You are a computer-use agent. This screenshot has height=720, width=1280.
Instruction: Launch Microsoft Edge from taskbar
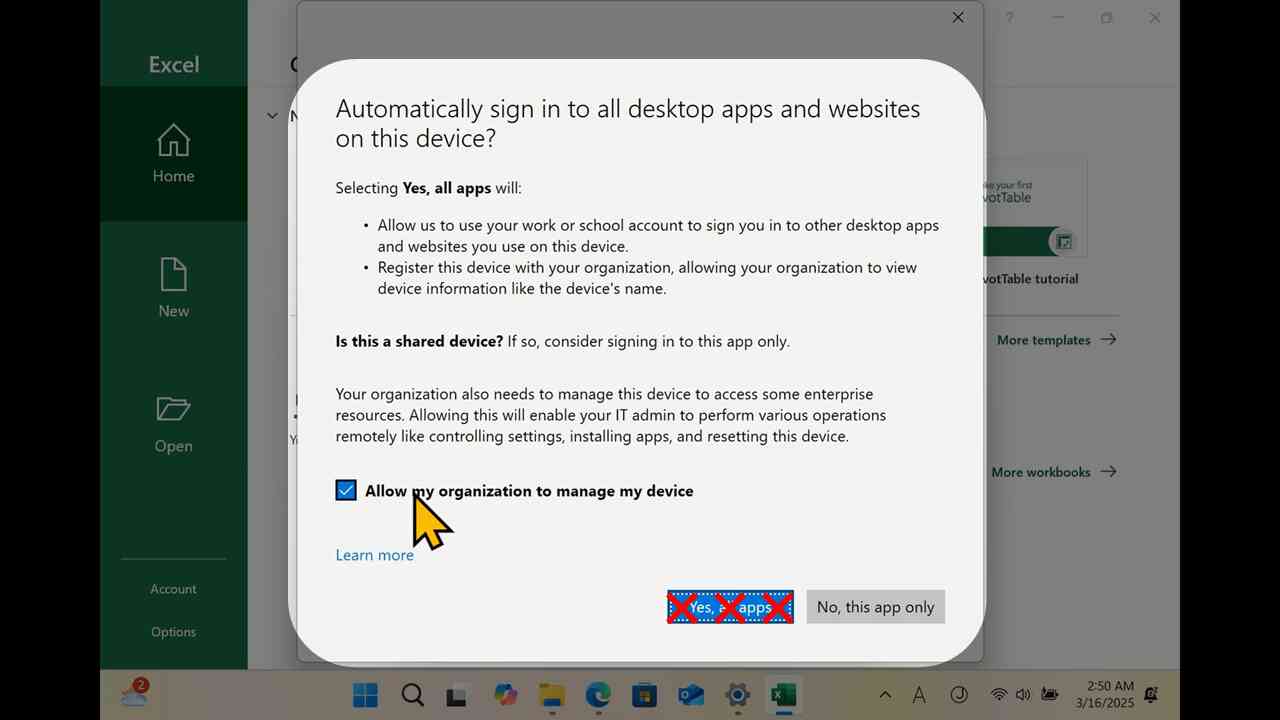(x=598, y=695)
